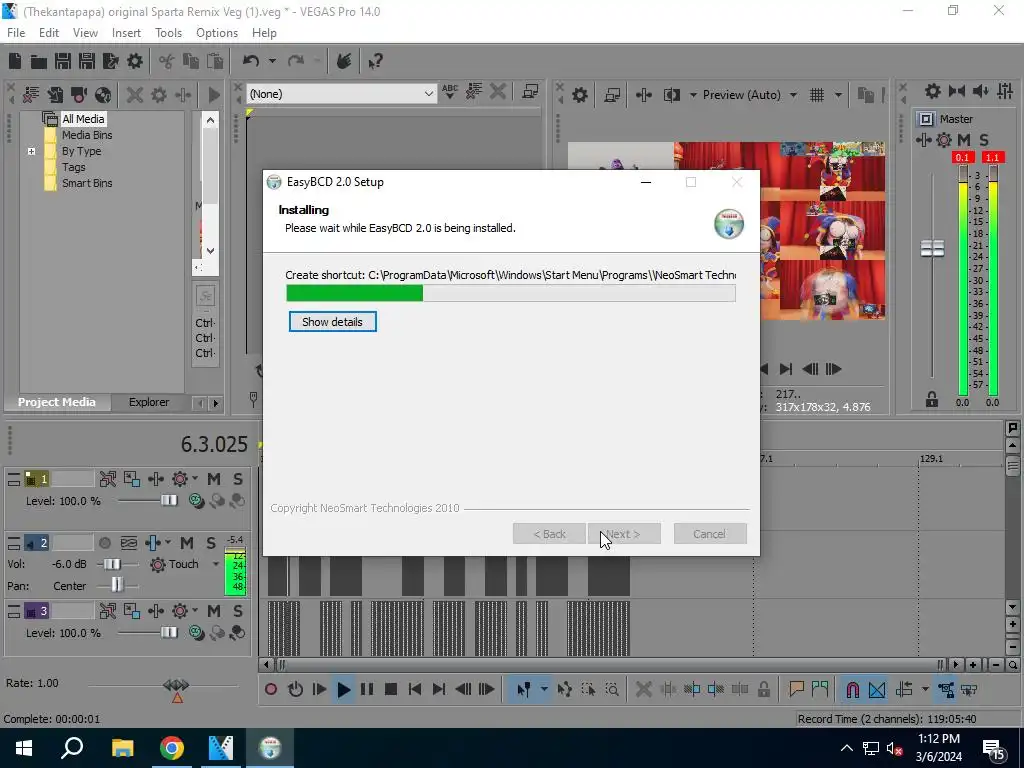Viewport: 1024px width, 768px height.
Task: Click the Open folder icon in VEGAS toolbar
Action: click(x=39, y=61)
